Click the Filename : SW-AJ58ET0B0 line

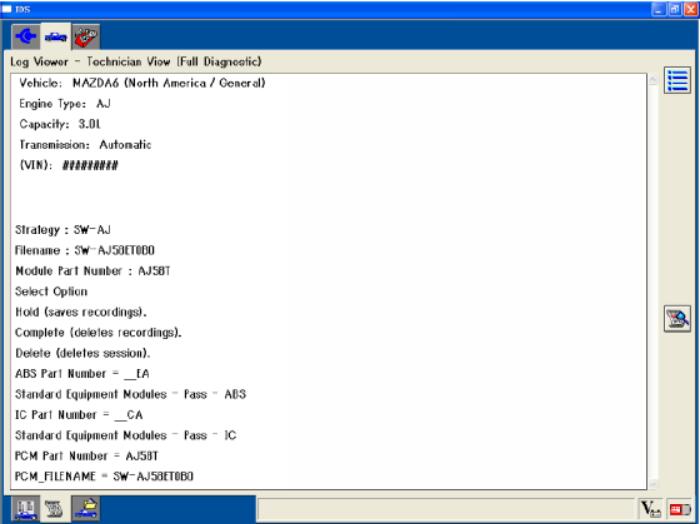coord(85,250)
